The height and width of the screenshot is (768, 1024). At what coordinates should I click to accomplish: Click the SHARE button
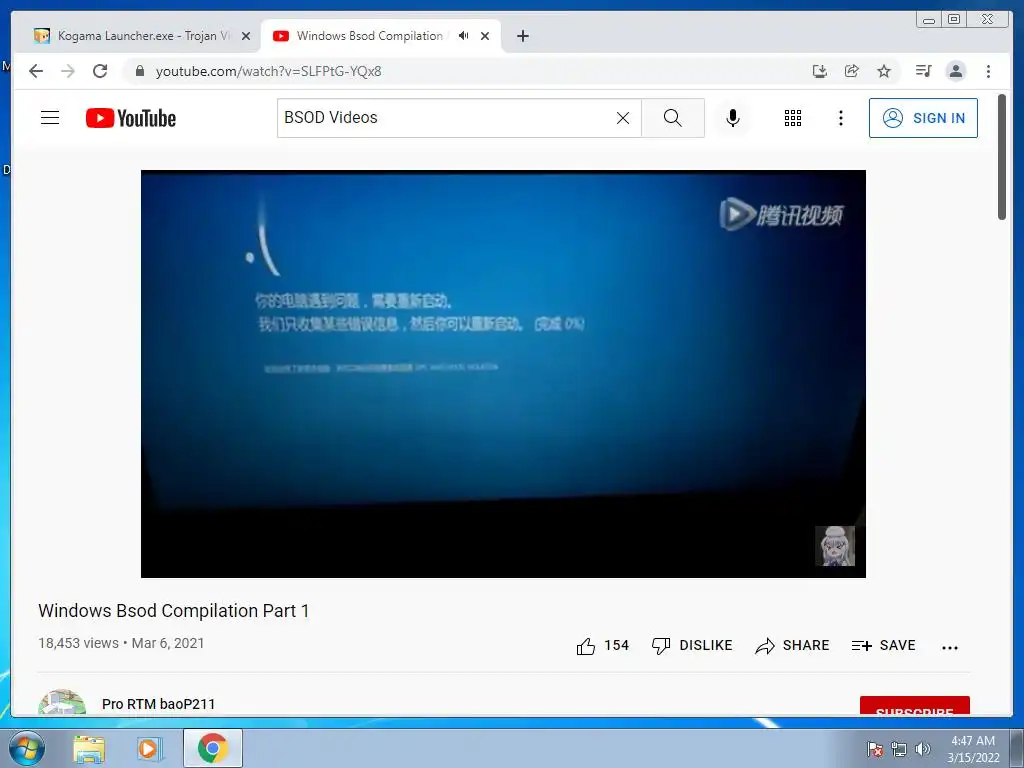pos(792,646)
